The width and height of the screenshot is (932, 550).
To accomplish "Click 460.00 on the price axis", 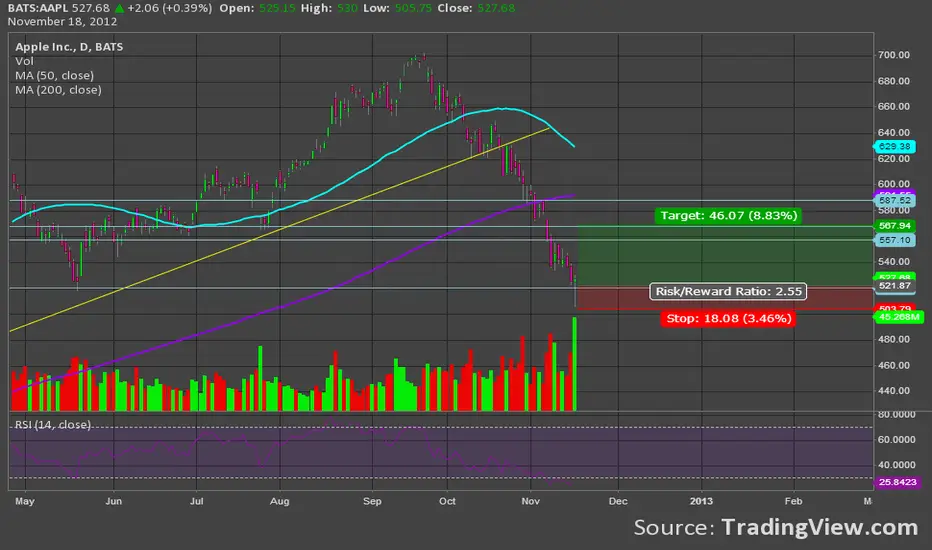I will [x=894, y=365].
